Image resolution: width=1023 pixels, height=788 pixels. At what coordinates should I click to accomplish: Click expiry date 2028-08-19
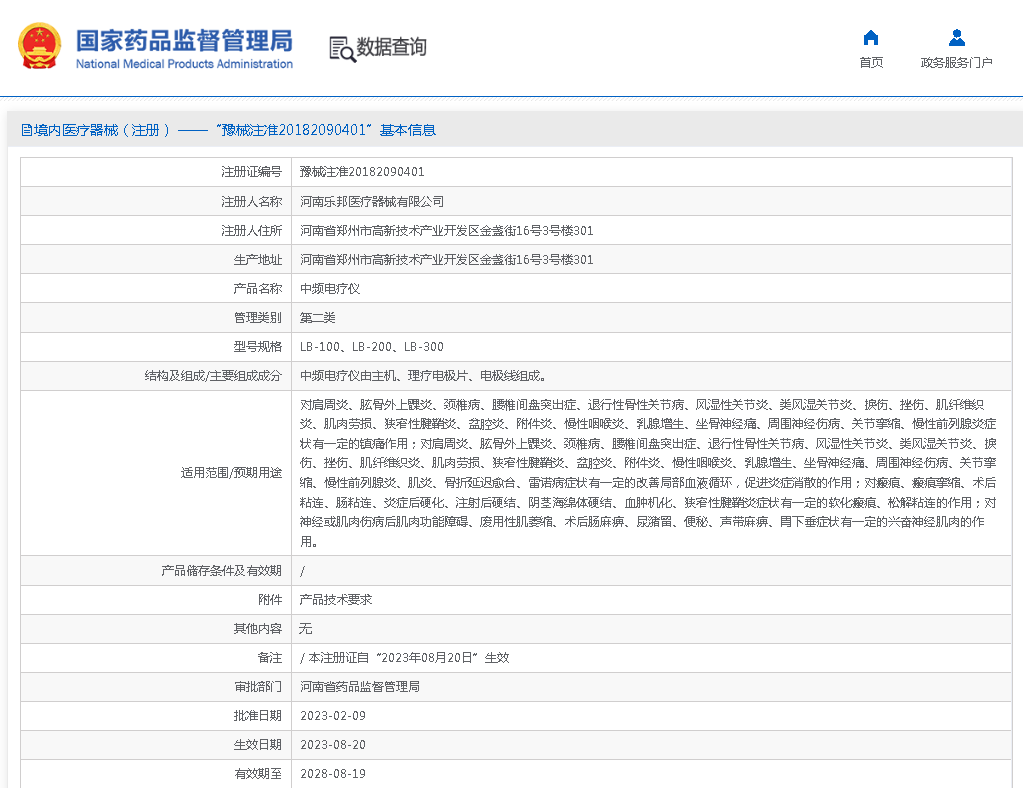(333, 774)
